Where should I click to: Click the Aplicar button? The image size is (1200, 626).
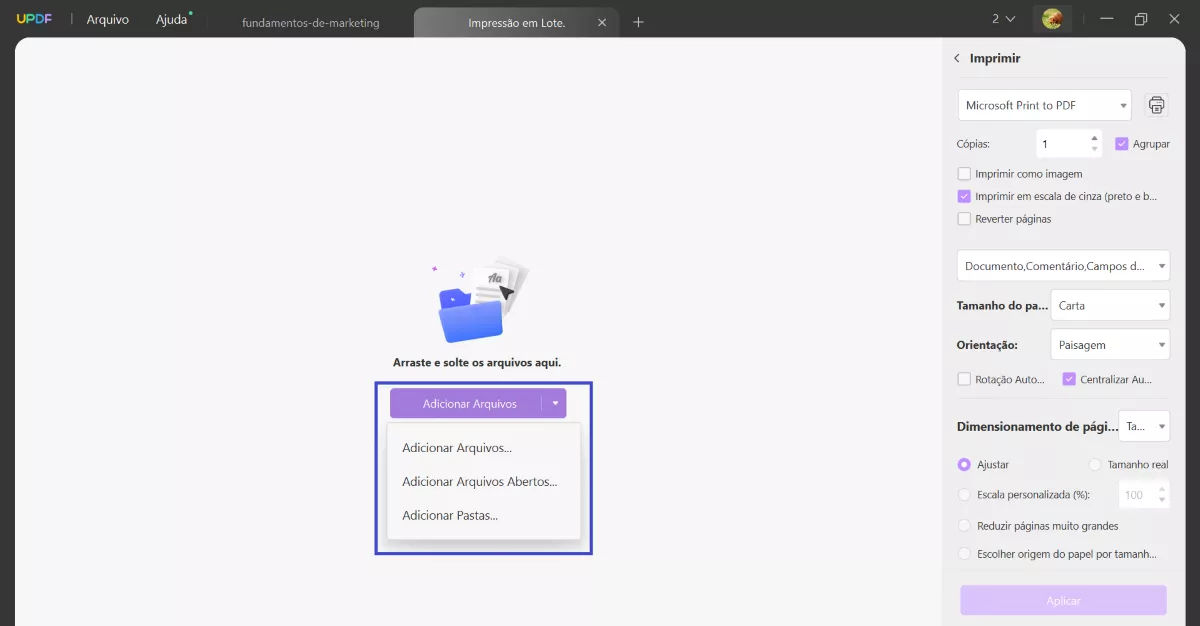[1063, 599]
